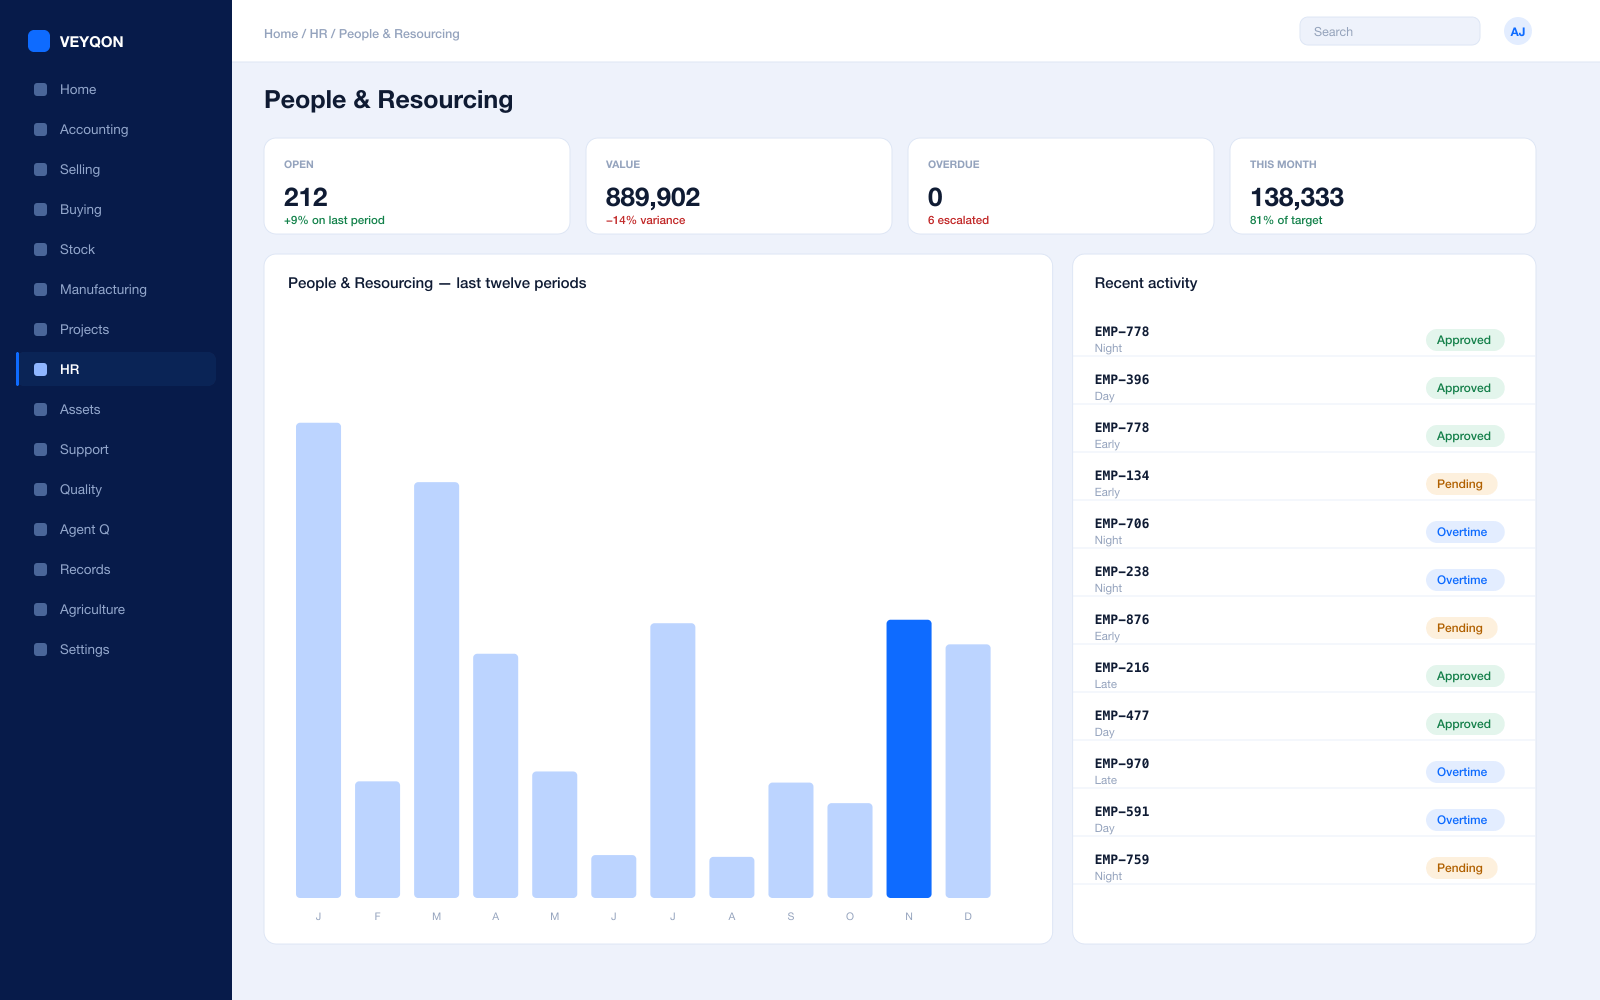1600x1000 pixels.
Task: Click the HR sidebar icon
Action: coord(40,369)
